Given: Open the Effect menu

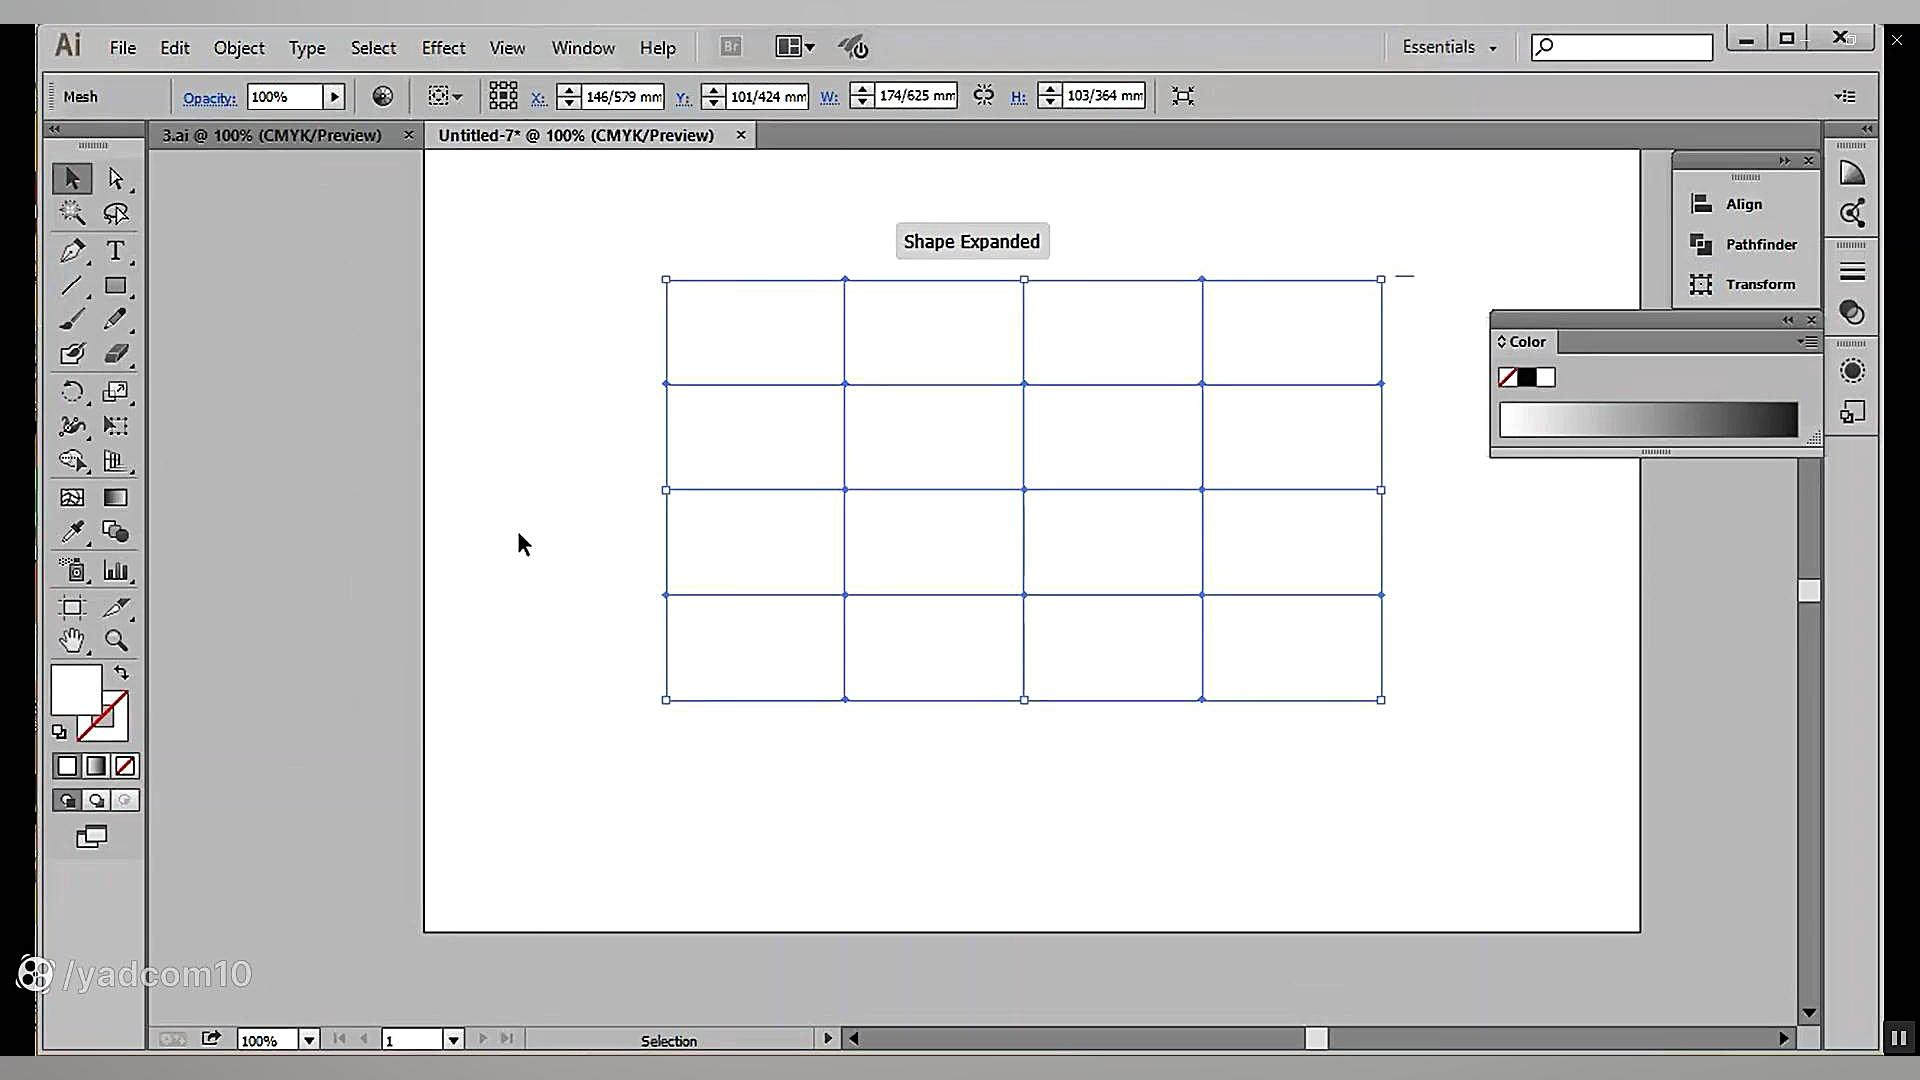Looking at the screenshot, I should (443, 48).
